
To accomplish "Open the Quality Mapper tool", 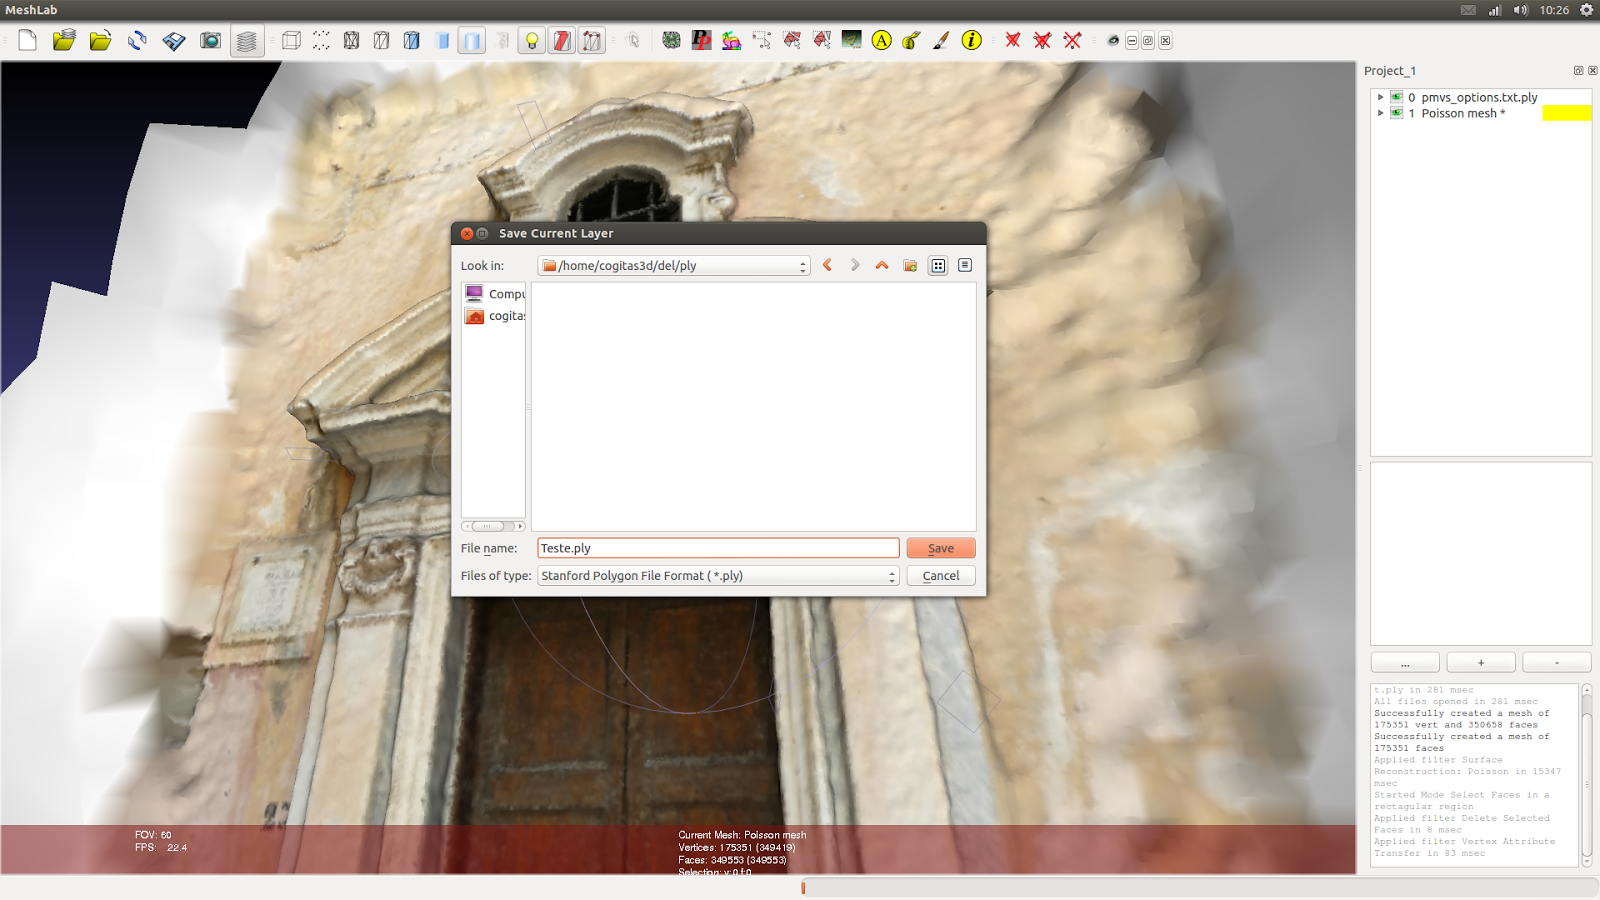I will 851,40.
